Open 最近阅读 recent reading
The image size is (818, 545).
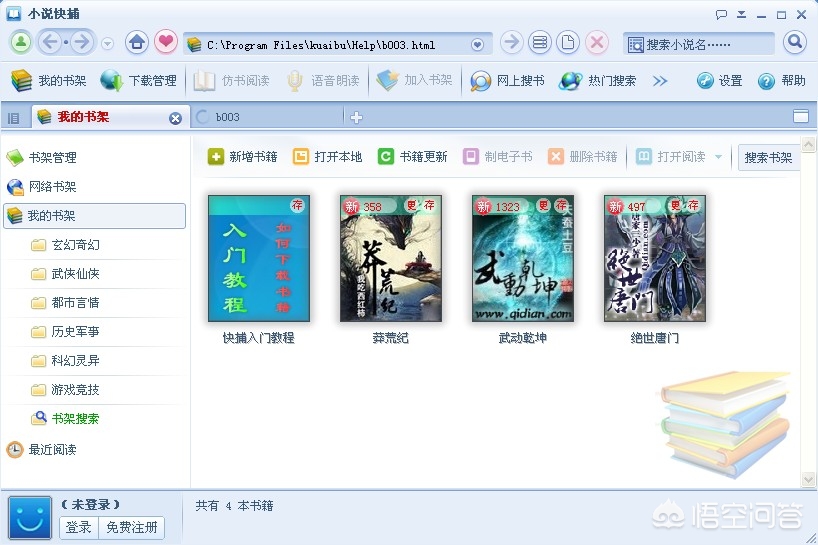(x=42, y=450)
